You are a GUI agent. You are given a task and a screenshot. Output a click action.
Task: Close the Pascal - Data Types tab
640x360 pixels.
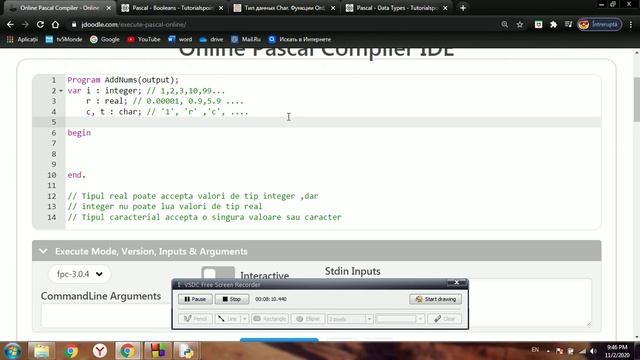coord(445,8)
